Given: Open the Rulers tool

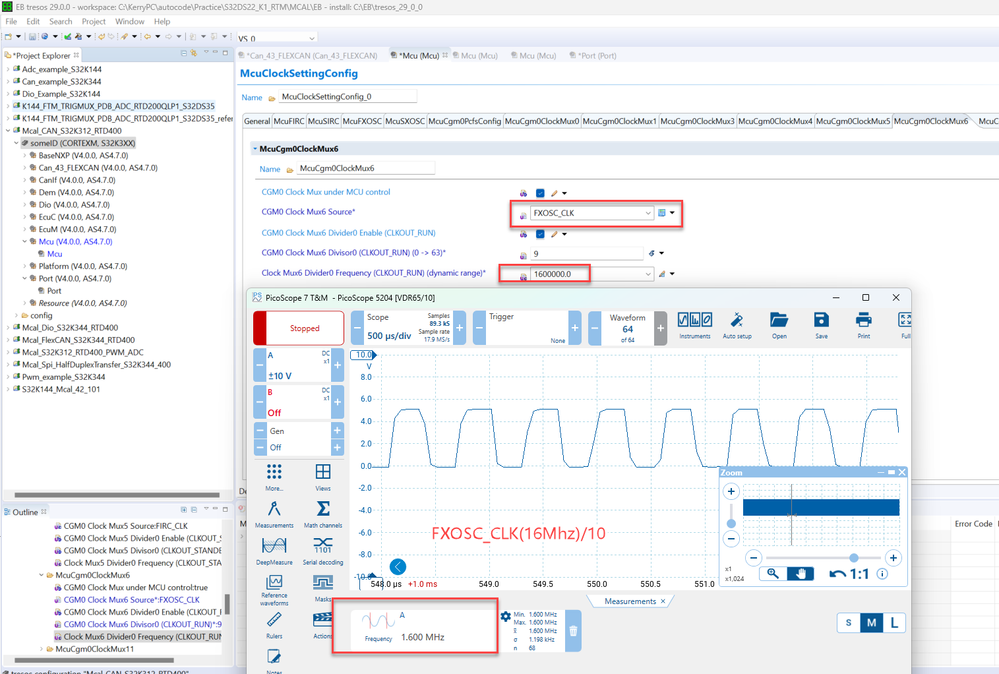Looking at the screenshot, I should pos(274,624).
